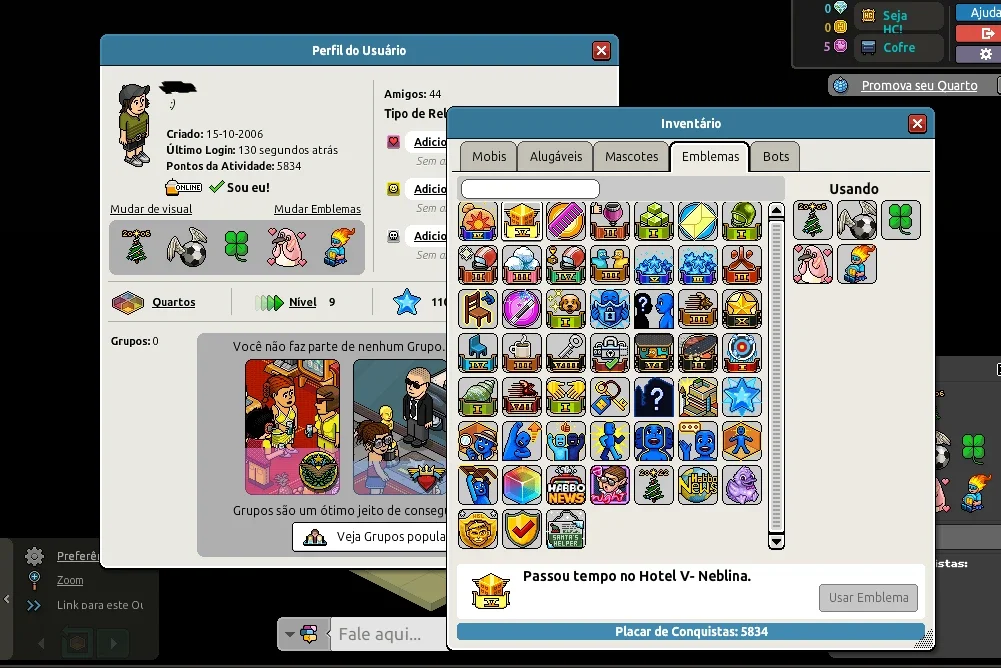Select the yellow envelope badge
Viewport: 1001px width, 668px height.
point(698,221)
